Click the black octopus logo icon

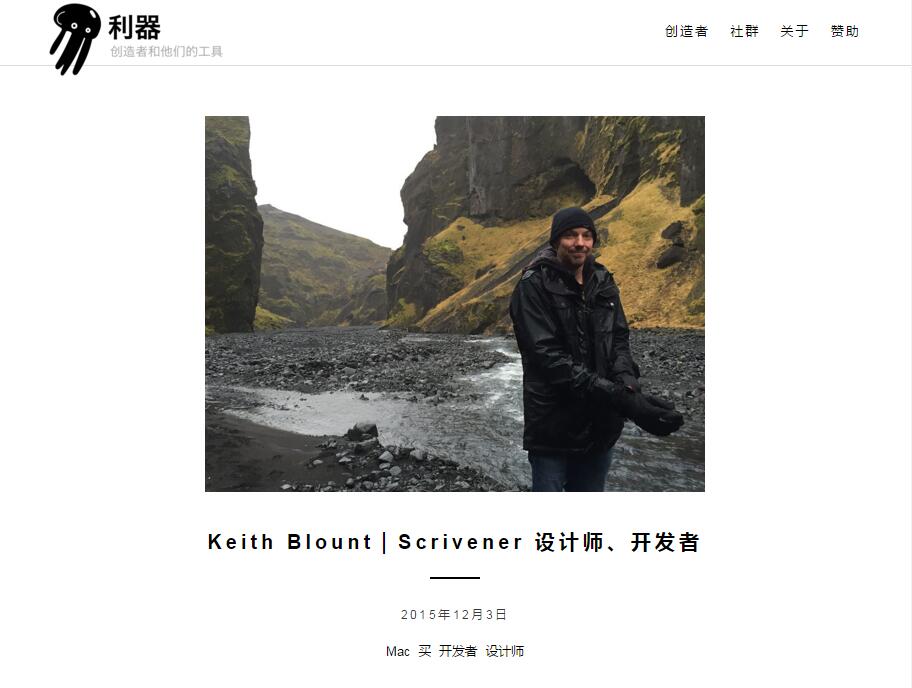coord(74,39)
